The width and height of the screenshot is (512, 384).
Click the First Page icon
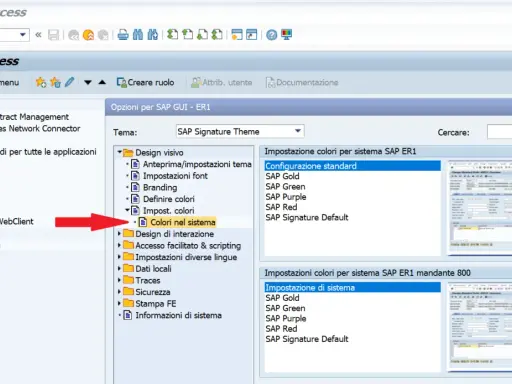pos(172,35)
